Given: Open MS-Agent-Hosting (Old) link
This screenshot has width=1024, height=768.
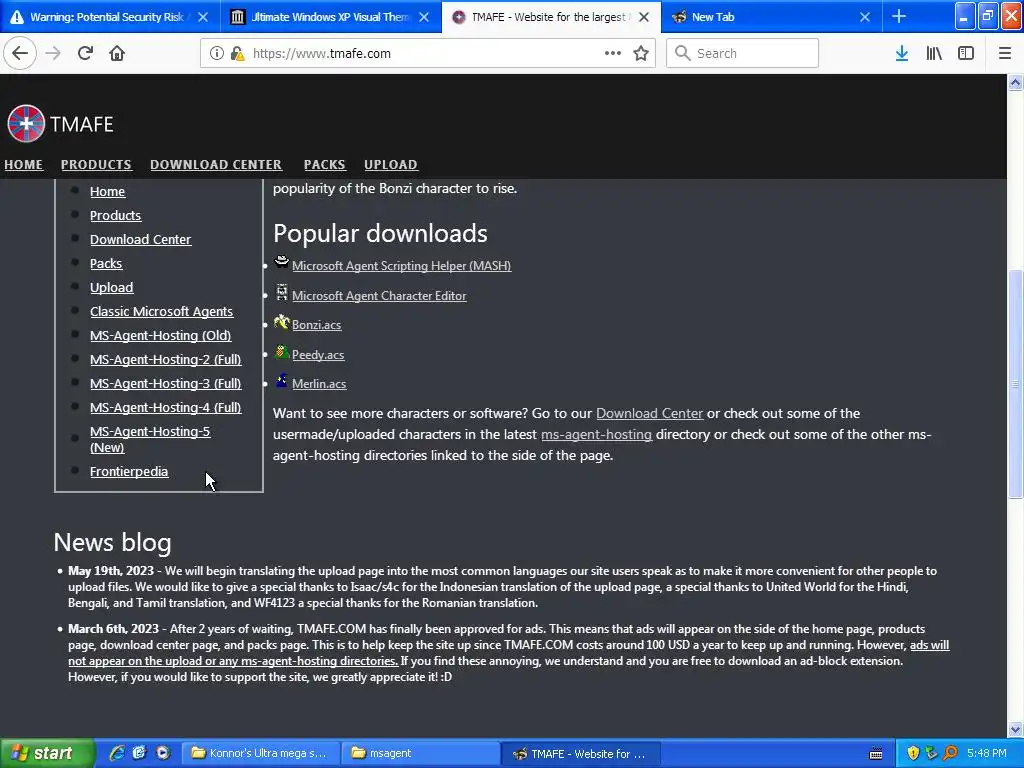Looking at the screenshot, I should [161, 336].
